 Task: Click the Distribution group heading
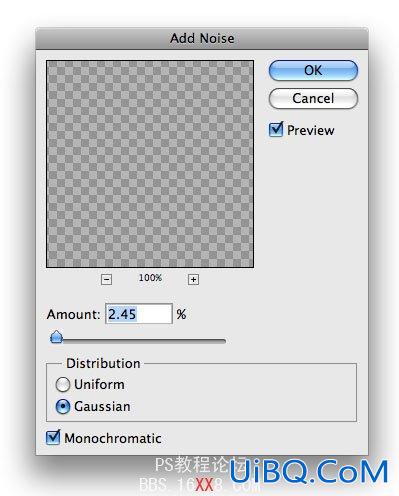tap(103, 363)
